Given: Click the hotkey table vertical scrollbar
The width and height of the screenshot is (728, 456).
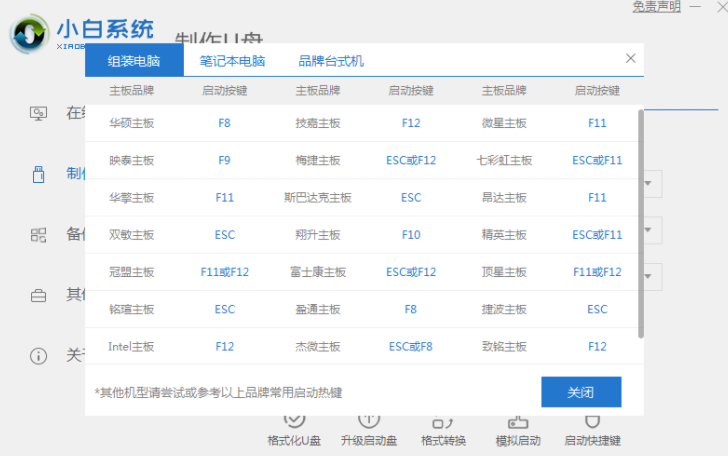Looking at the screenshot, I should click(x=640, y=220).
